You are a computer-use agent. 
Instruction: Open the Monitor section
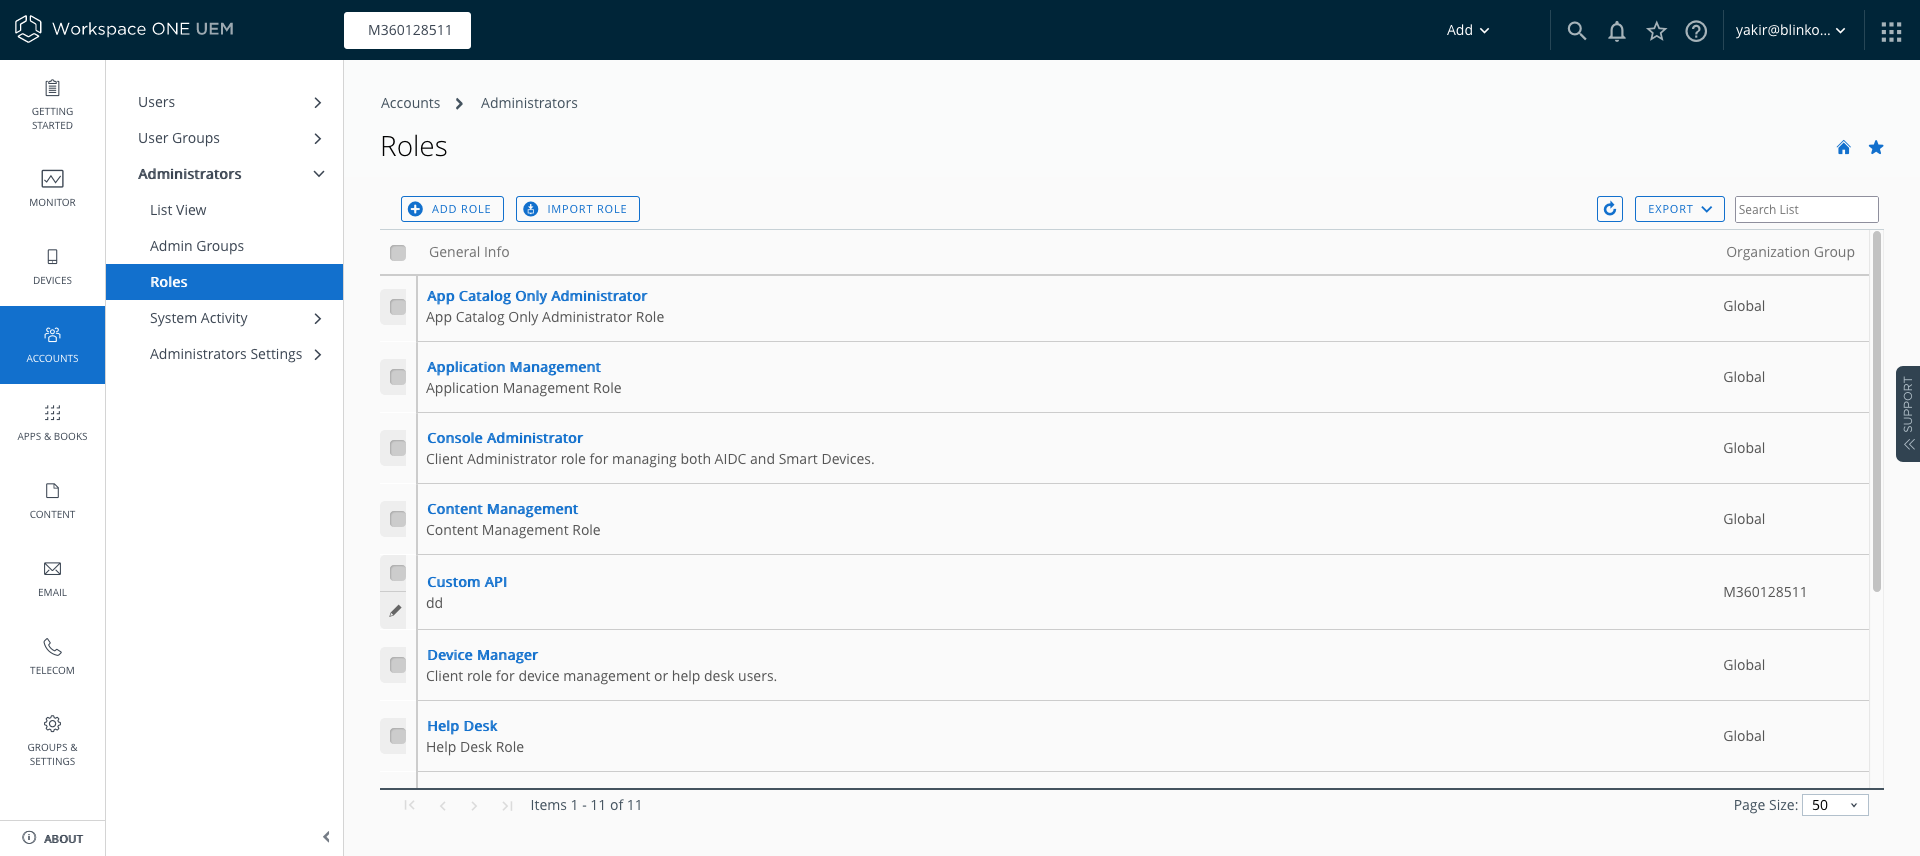tap(52, 188)
